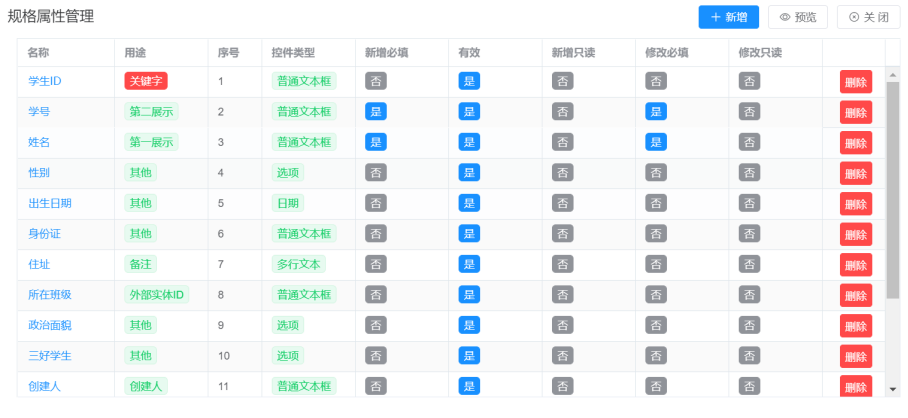Click the 创建人 usage tag
The height and width of the screenshot is (418, 908).
[146, 386]
